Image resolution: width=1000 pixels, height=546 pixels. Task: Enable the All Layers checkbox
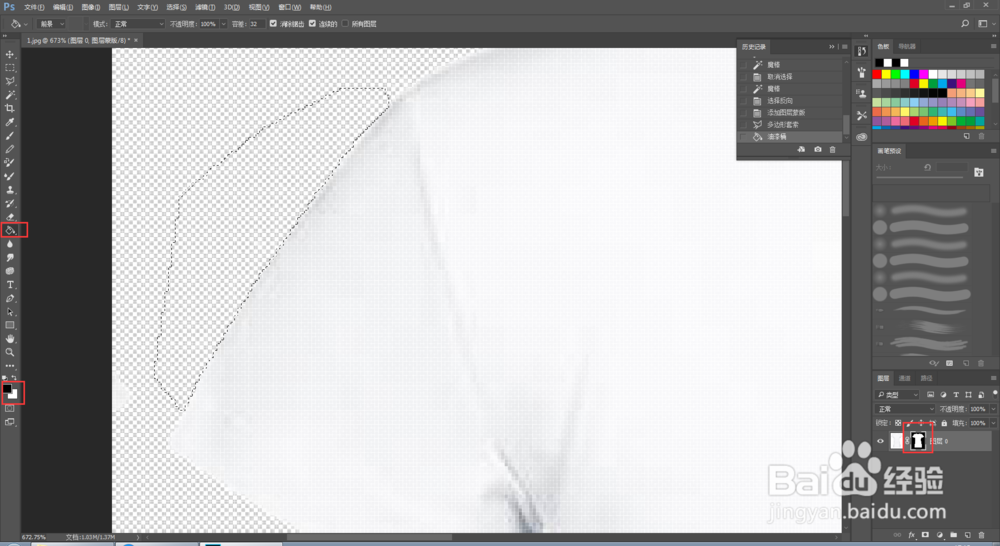pyautogui.click(x=345, y=24)
